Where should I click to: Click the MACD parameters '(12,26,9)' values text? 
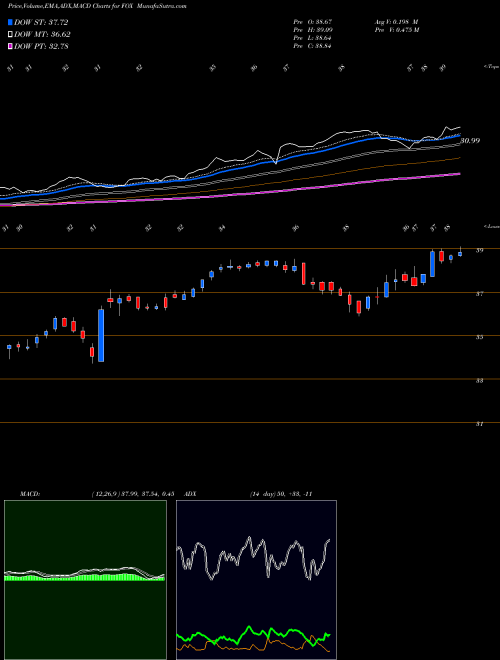(x=133, y=494)
